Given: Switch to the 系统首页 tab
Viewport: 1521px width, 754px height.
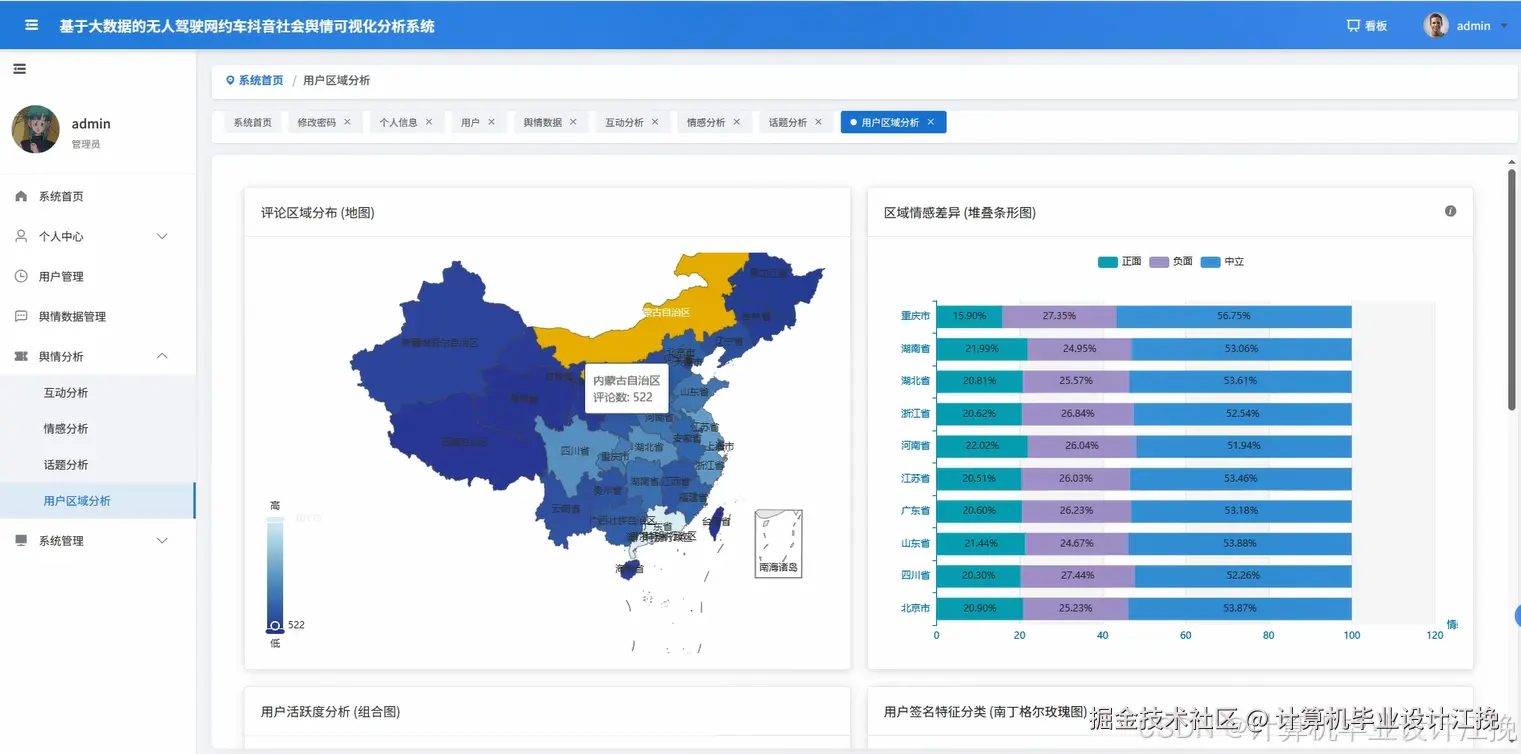Looking at the screenshot, I should pyautogui.click(x=252, y=122).
